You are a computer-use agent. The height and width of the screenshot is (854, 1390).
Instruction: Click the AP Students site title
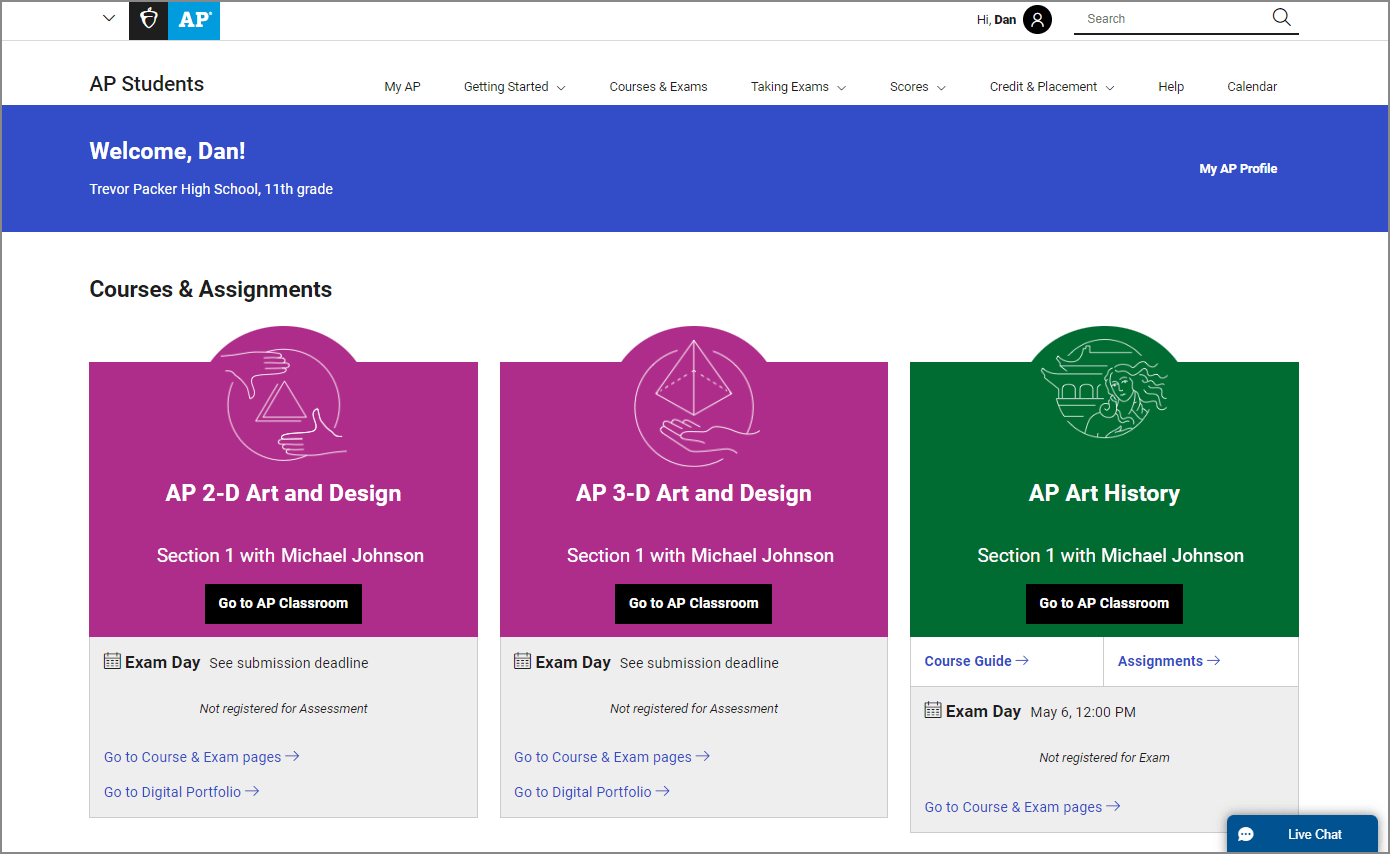(x=147, y=84)
